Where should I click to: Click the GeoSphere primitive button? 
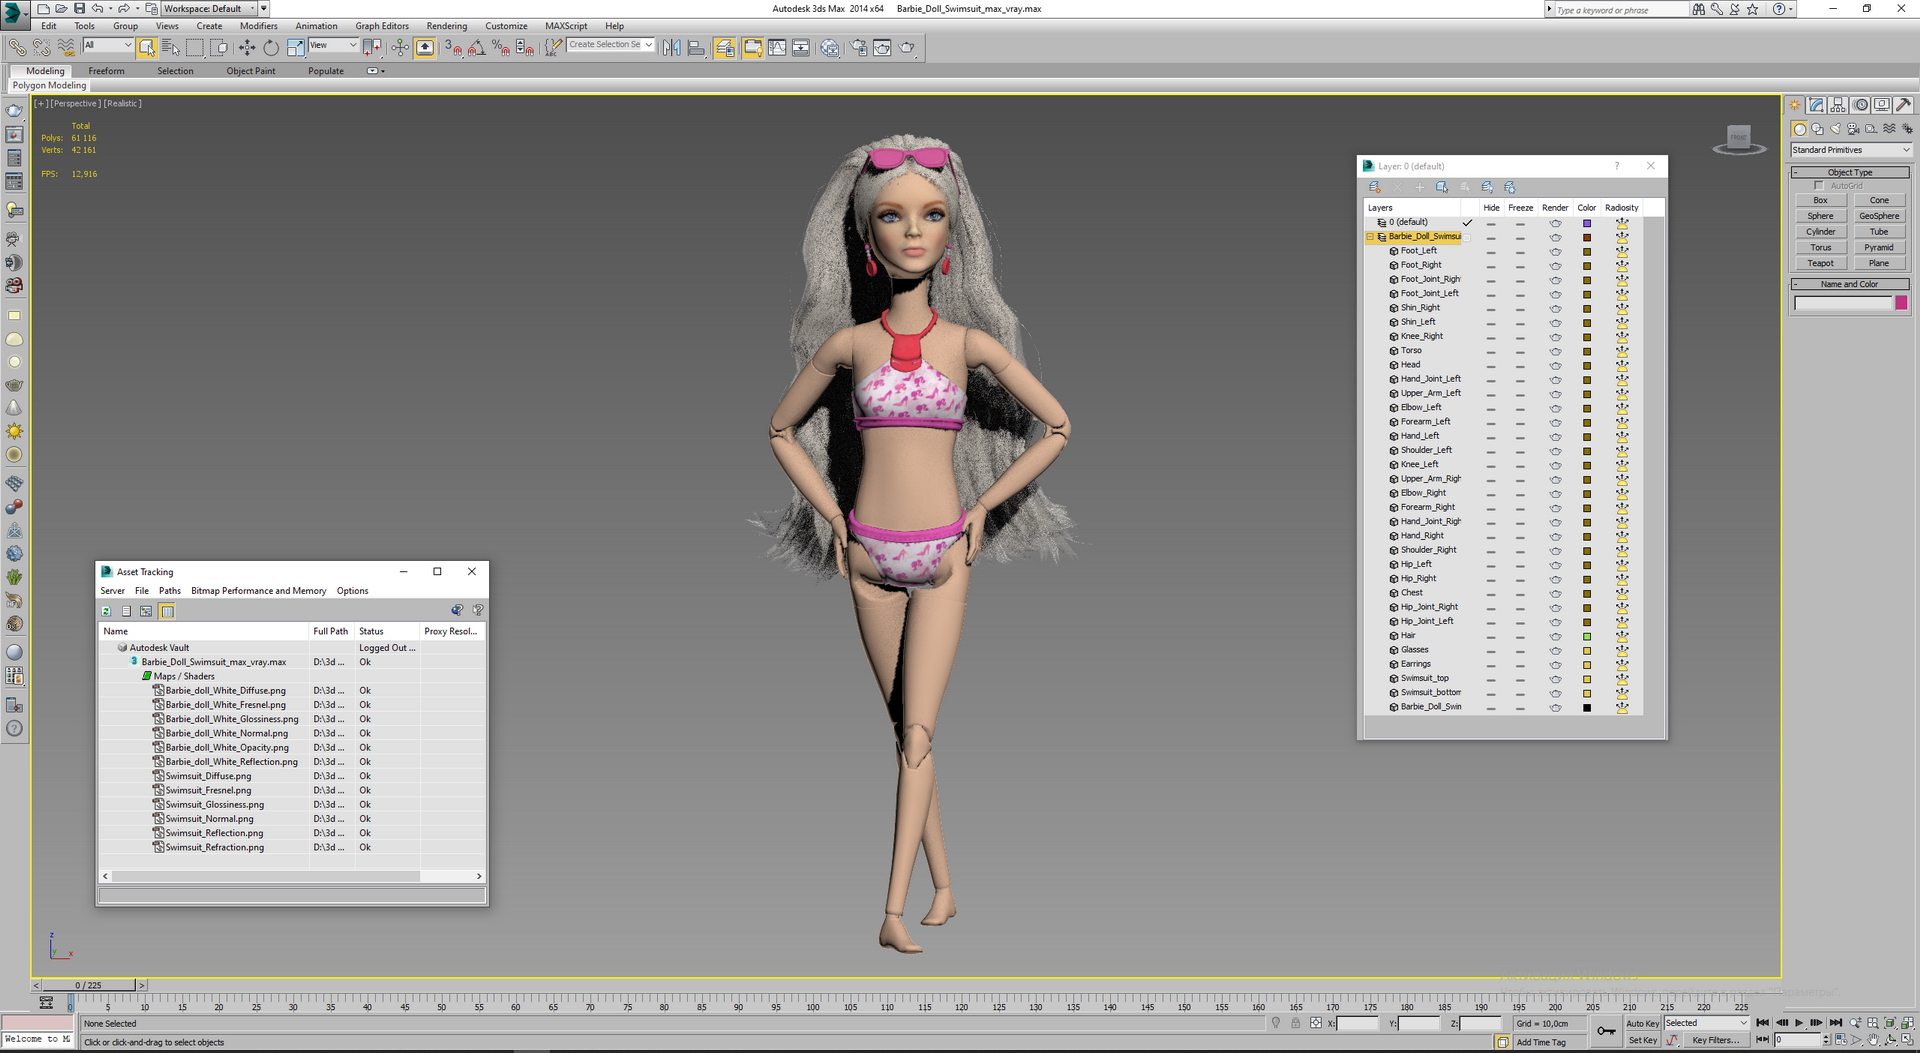pyautogui.click(x=1879, y=216)
